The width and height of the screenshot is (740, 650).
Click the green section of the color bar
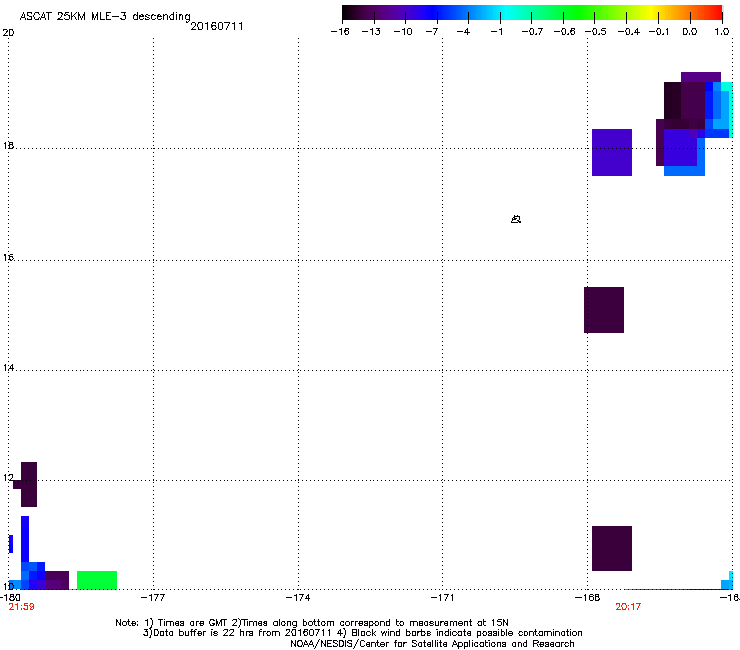(578, 12)
